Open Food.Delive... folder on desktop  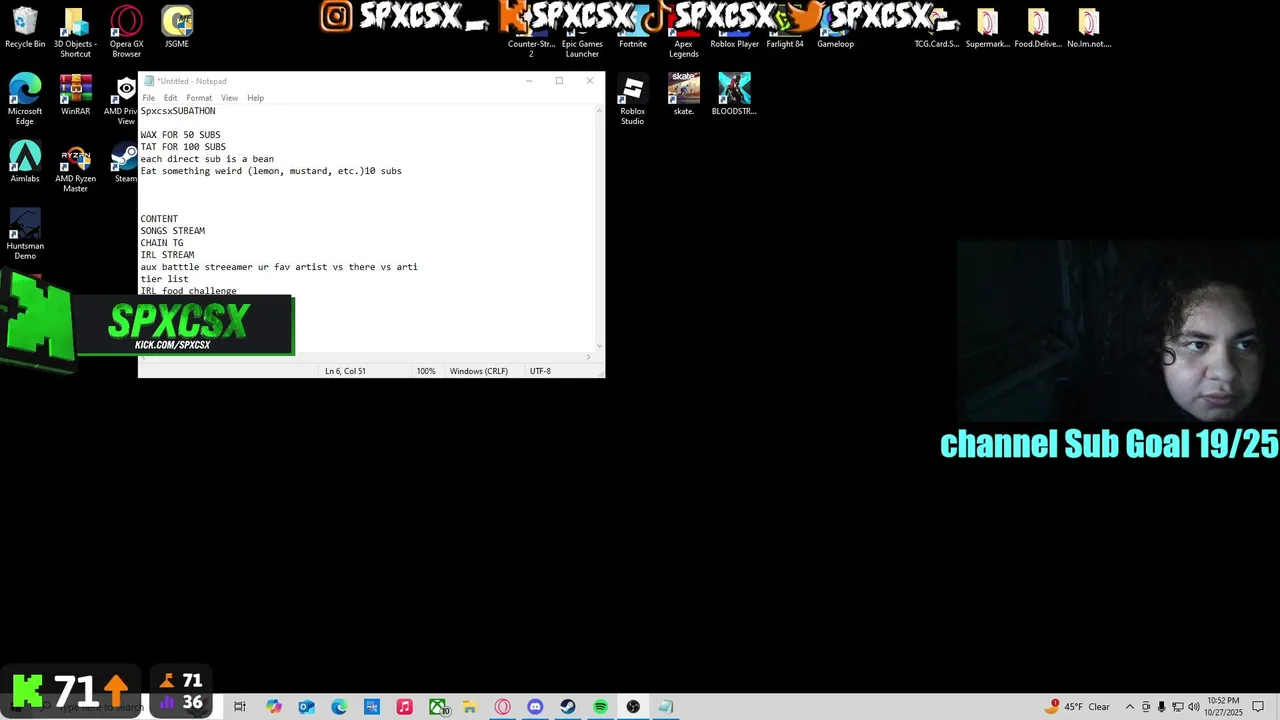pos(1038,28)
